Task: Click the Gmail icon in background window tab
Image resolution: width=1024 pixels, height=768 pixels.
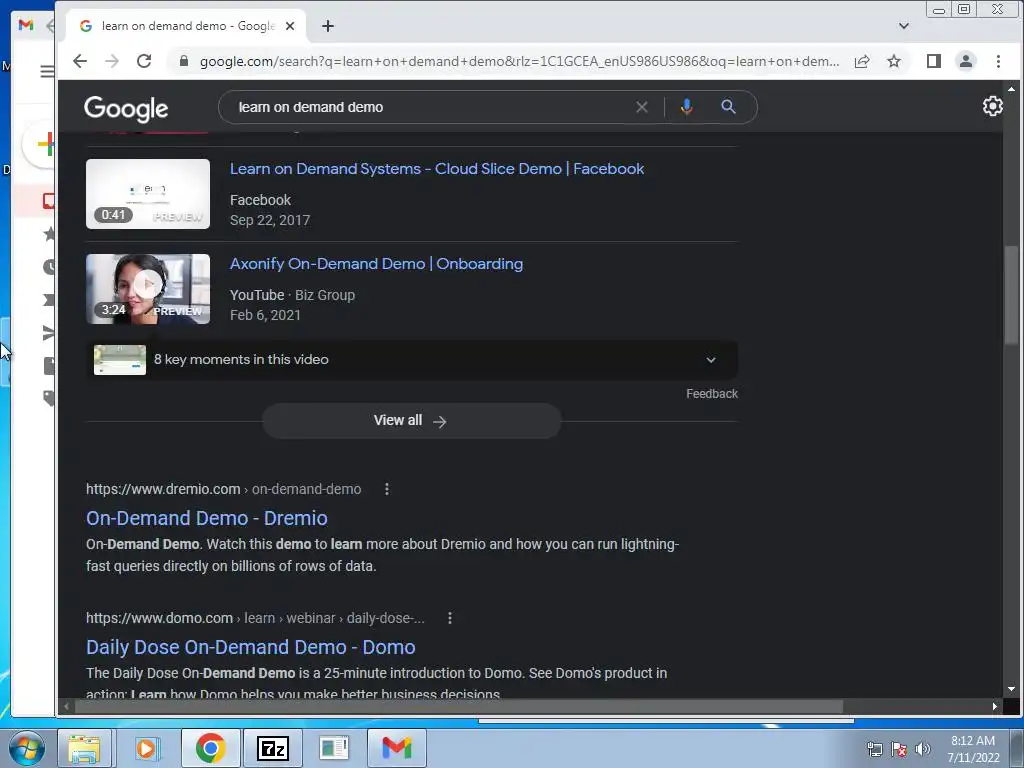Action: (x=25, y=25)
